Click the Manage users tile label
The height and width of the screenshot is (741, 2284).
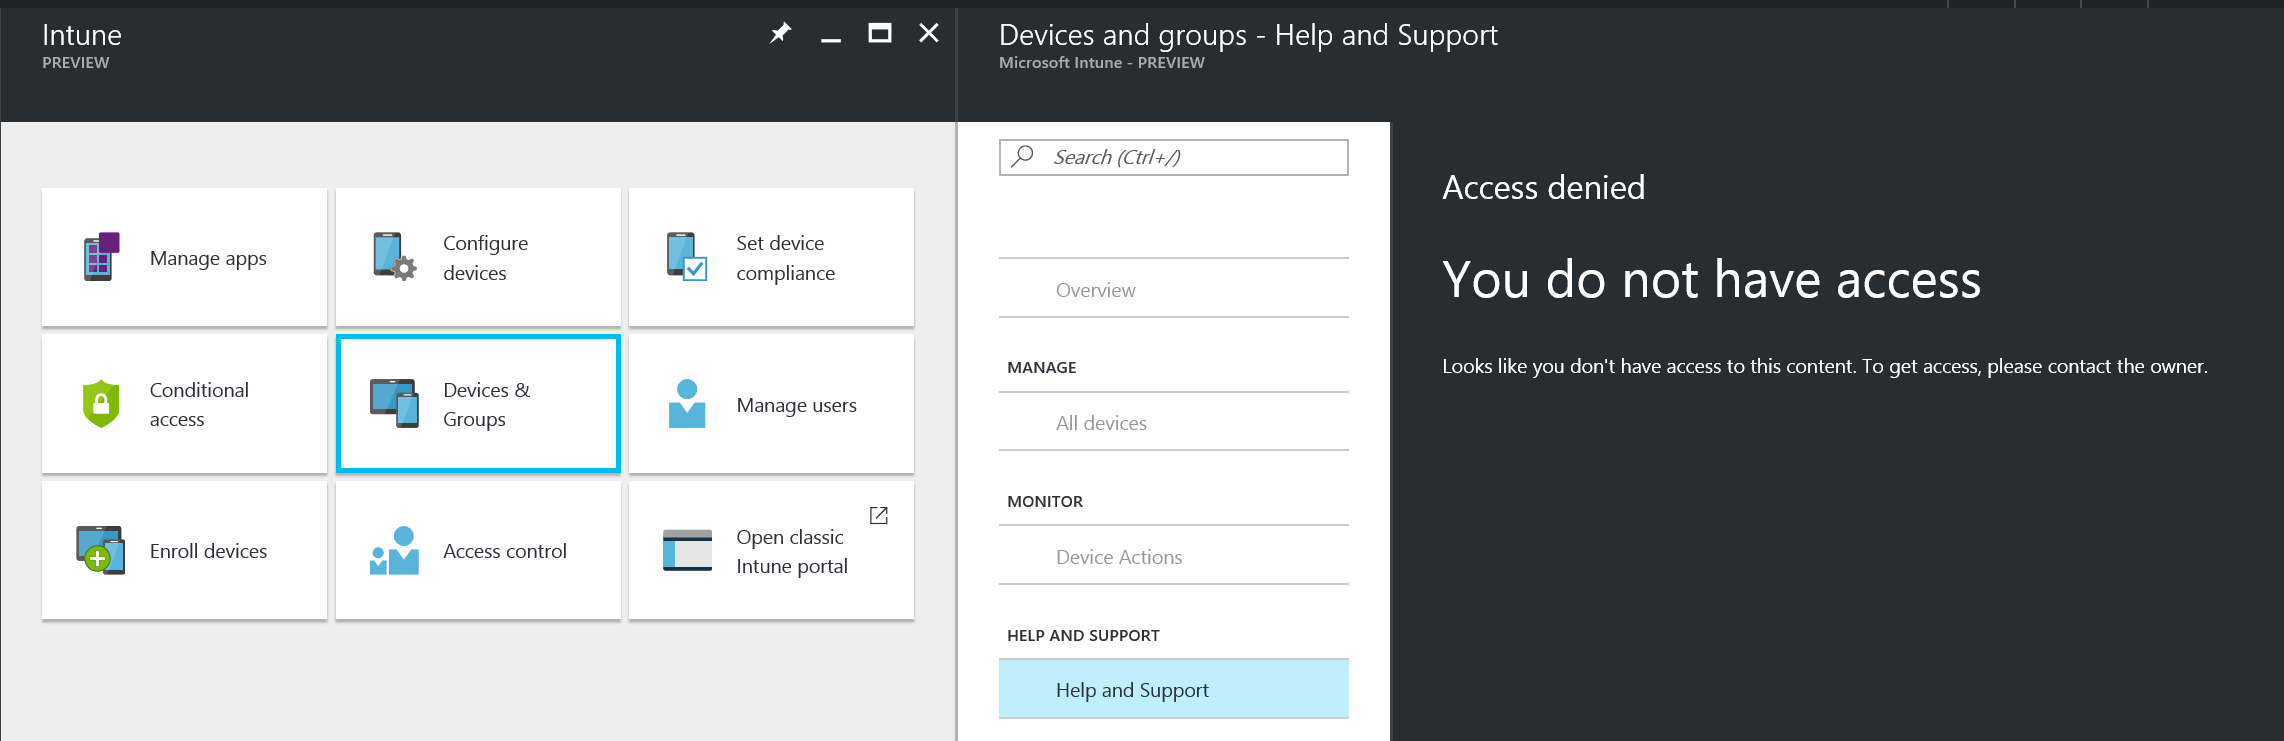(796, 405)
